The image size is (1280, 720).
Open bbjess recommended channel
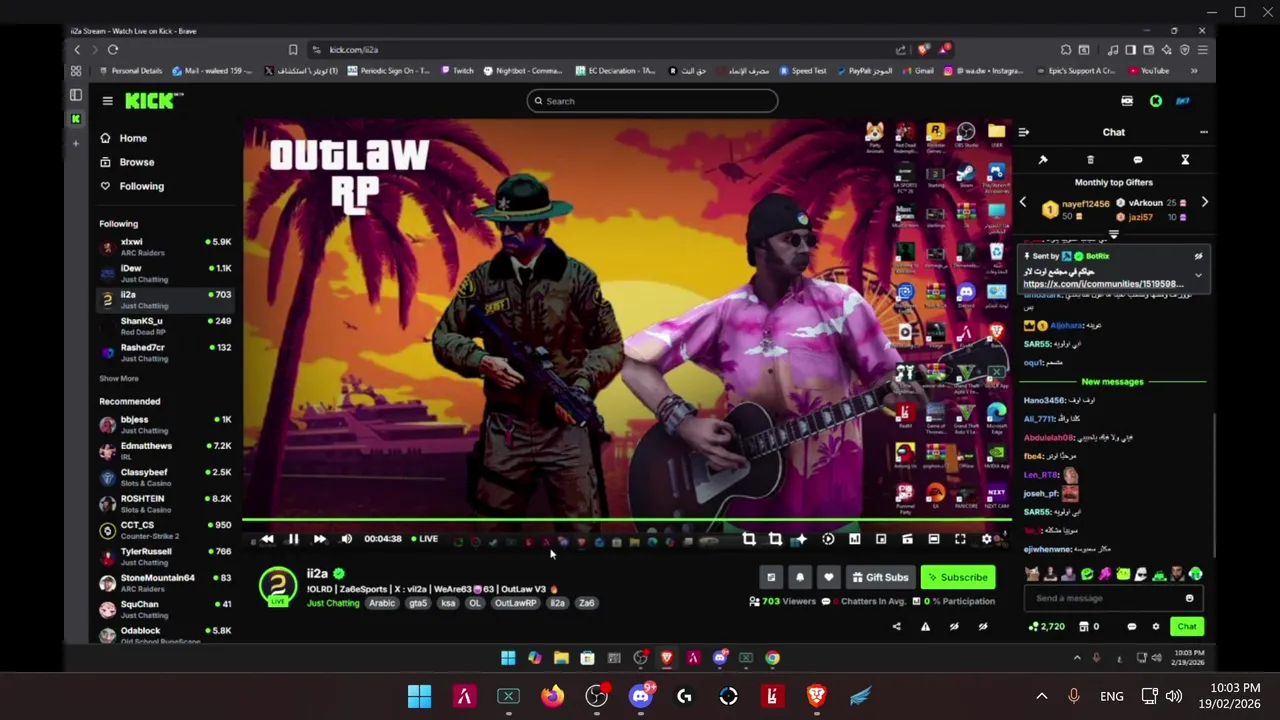pos(166,424)
